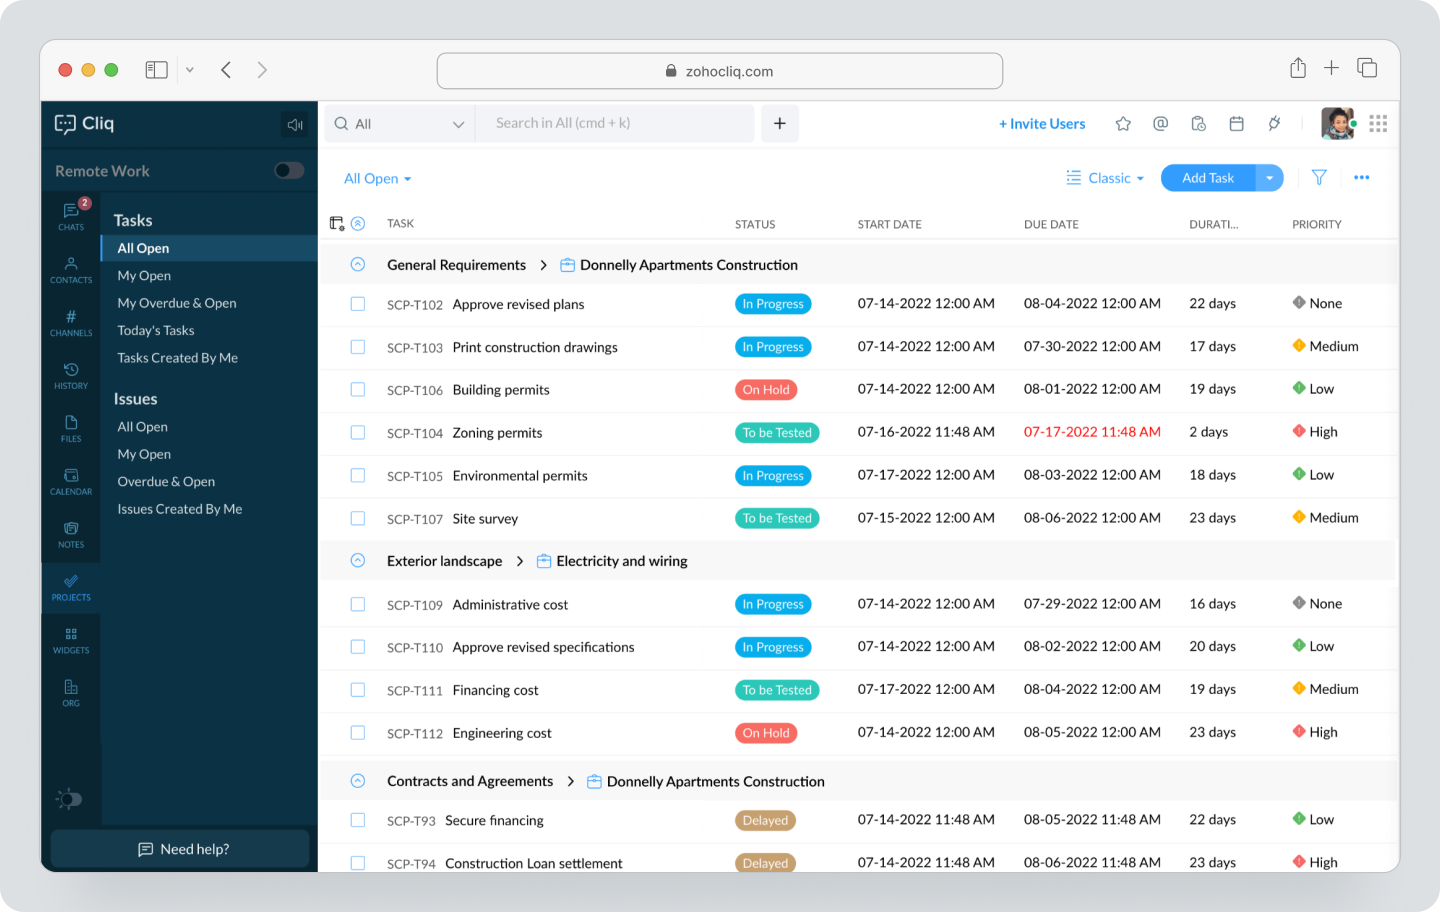The width and height of the screenshot is (1440, 912).
Task: Toggle the Remote Work switch
Action: coord(288,170)
